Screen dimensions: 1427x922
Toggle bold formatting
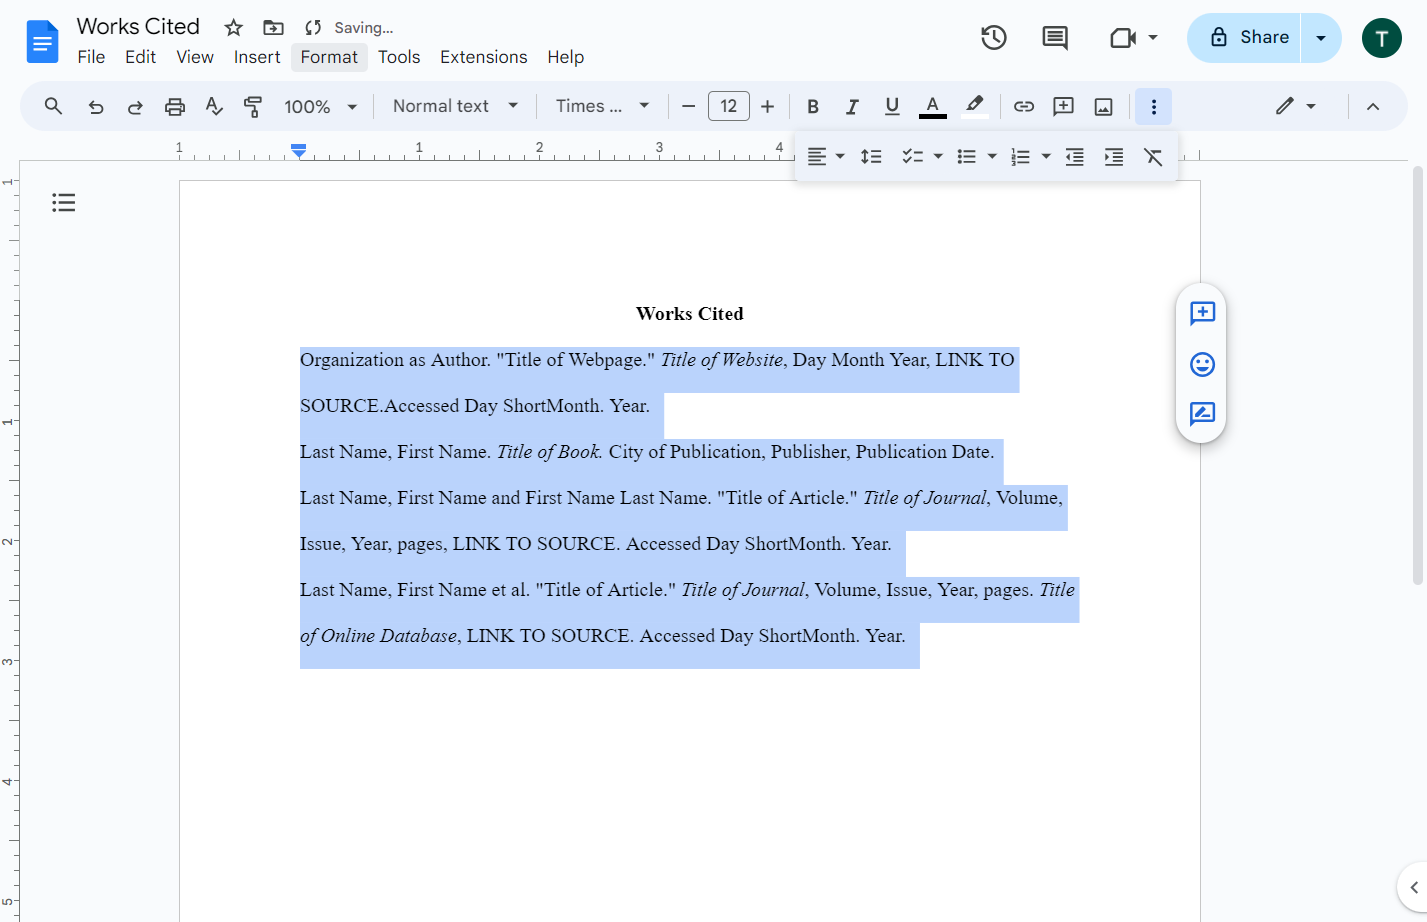click(x=813, y=107)
